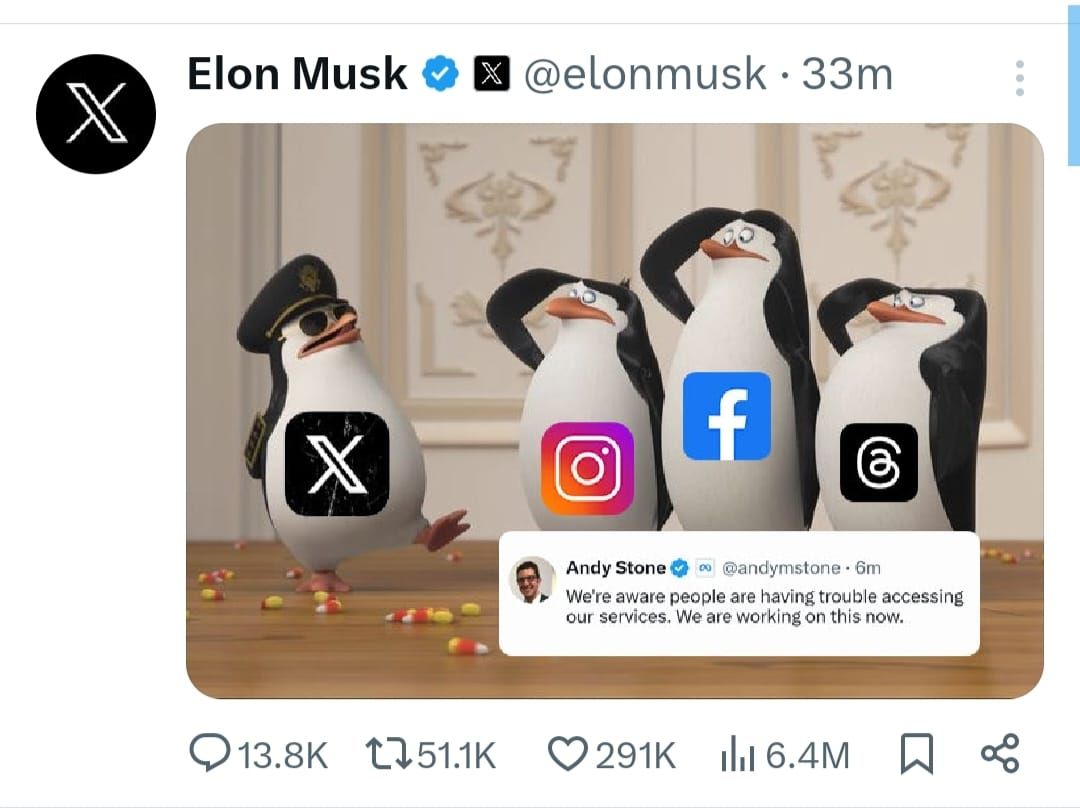
Task: Click the reply speech bubble icon
Action: pyautogui.click(x=208, y=754)
